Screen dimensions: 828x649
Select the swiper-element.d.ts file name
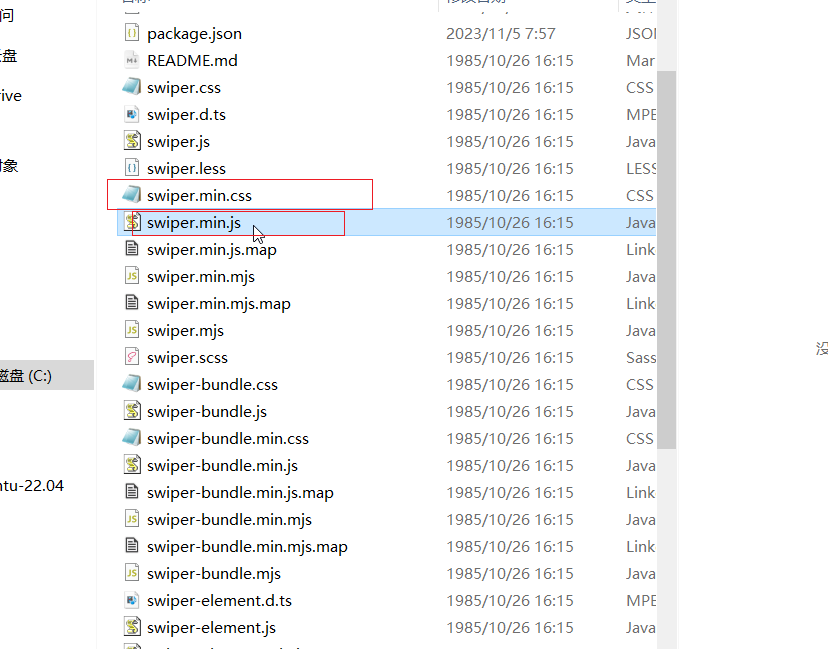click(x=219, y=600)
